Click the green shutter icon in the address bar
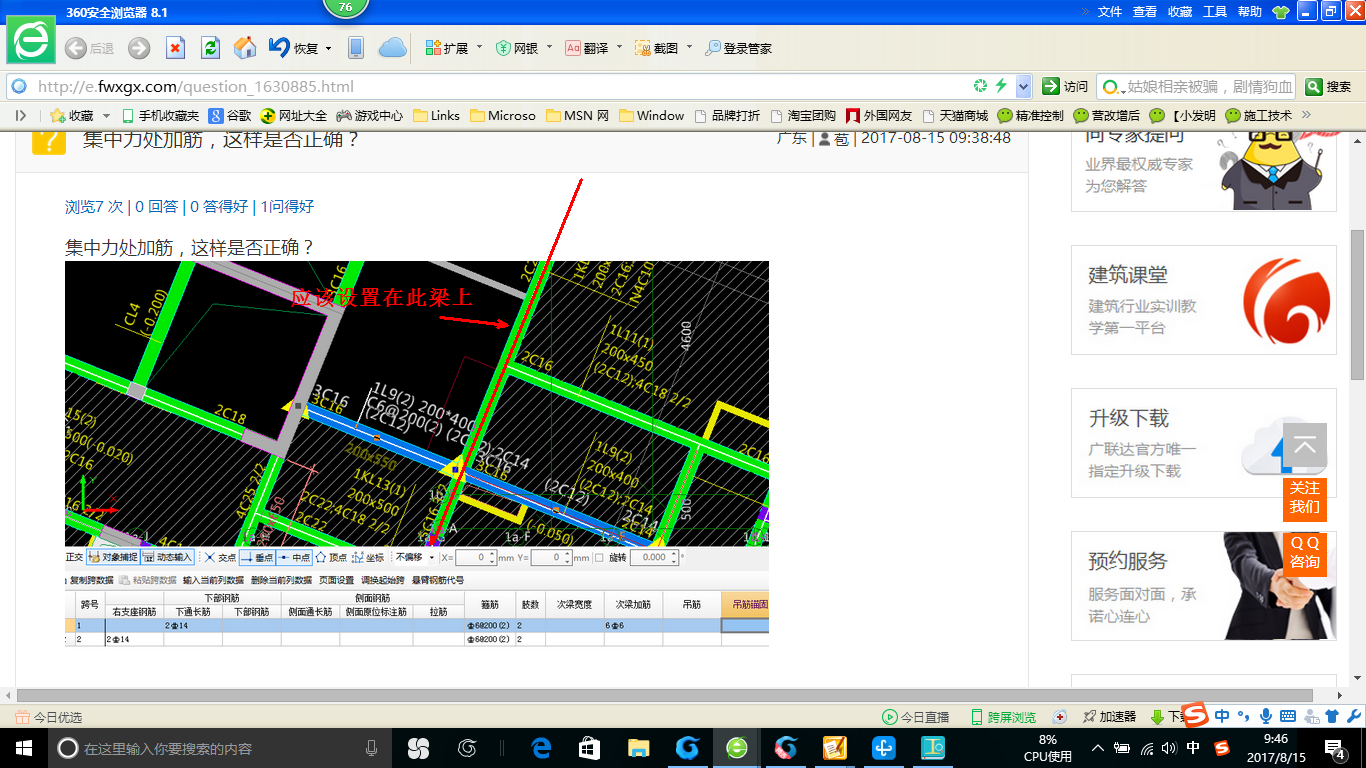This screenshot has height=768, width=1366. [981, 86]
